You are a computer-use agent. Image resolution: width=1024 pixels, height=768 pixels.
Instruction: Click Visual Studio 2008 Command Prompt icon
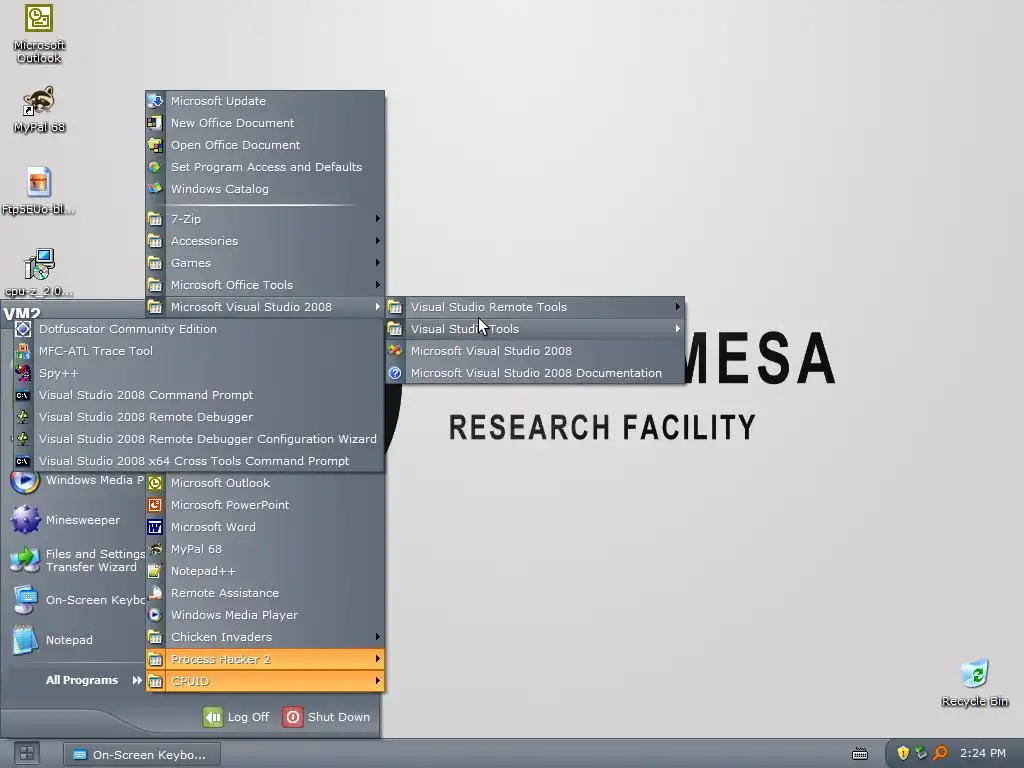(x=23, y=395)
